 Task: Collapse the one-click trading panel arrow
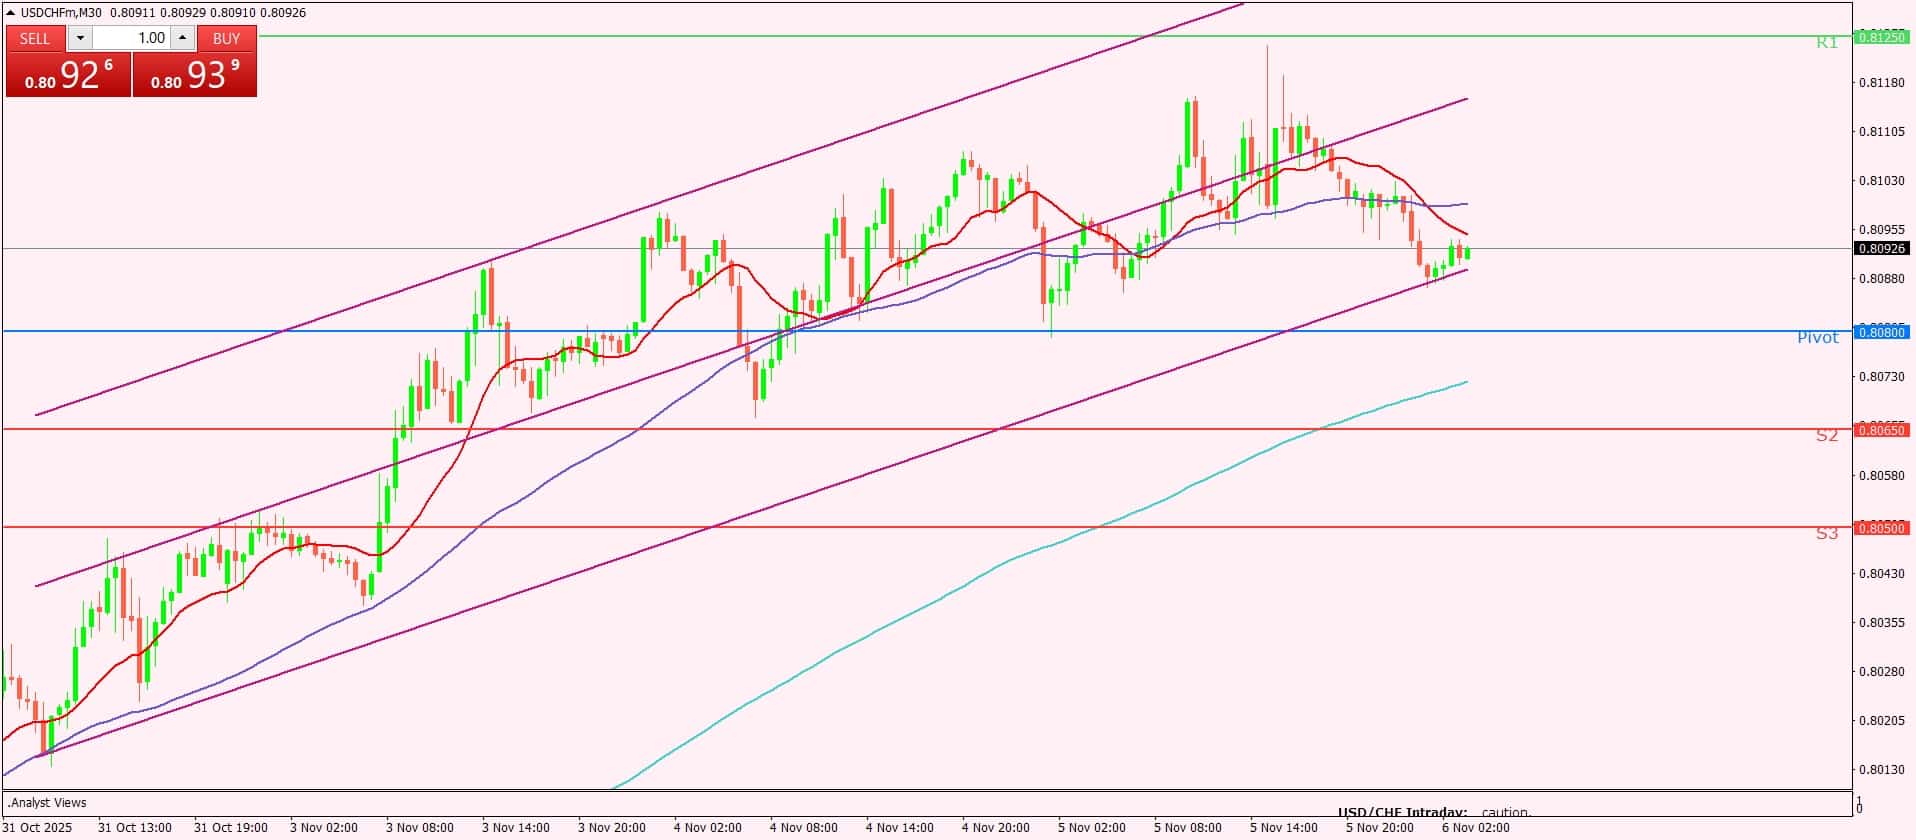pos(11,13)
